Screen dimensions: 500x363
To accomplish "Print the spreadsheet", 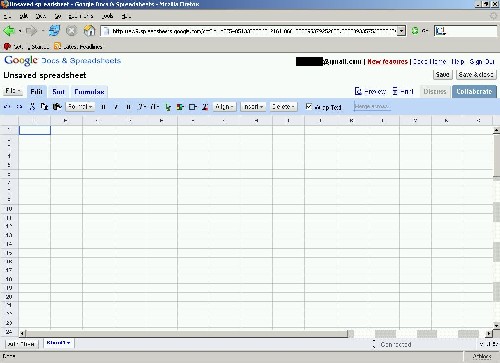I will (x=403, y=91).
